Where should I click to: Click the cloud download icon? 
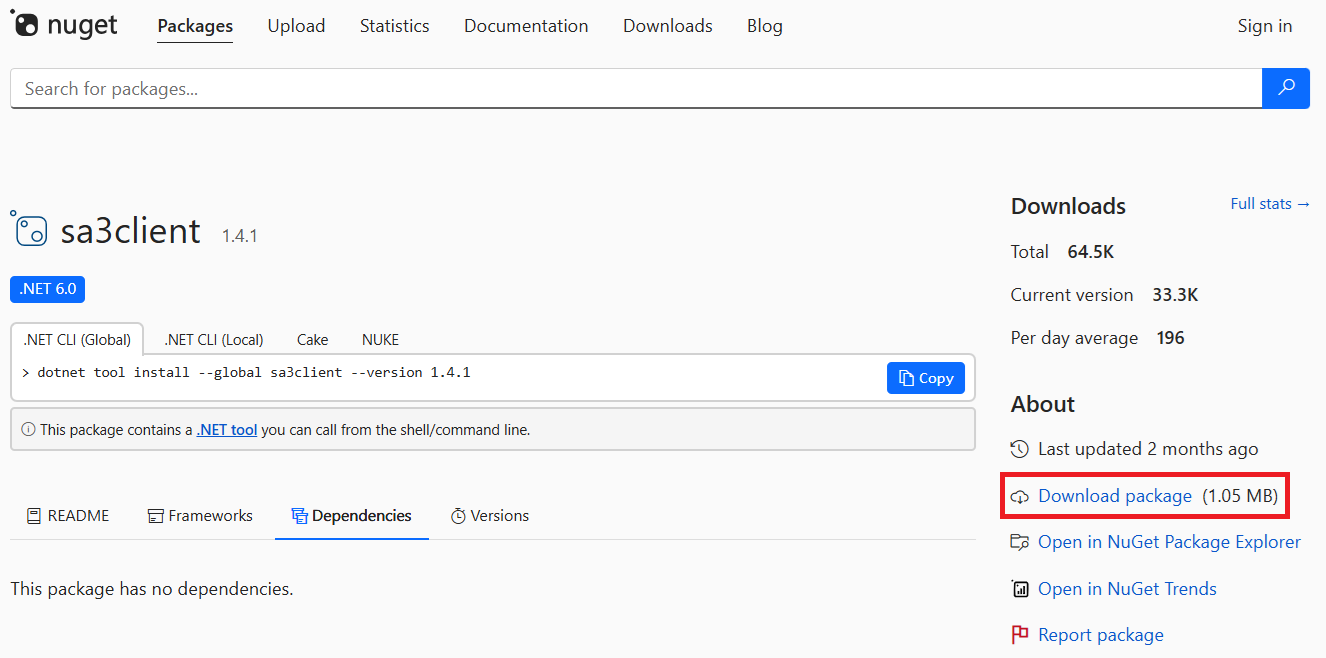pyautogui.click(x=1019, y=496)
